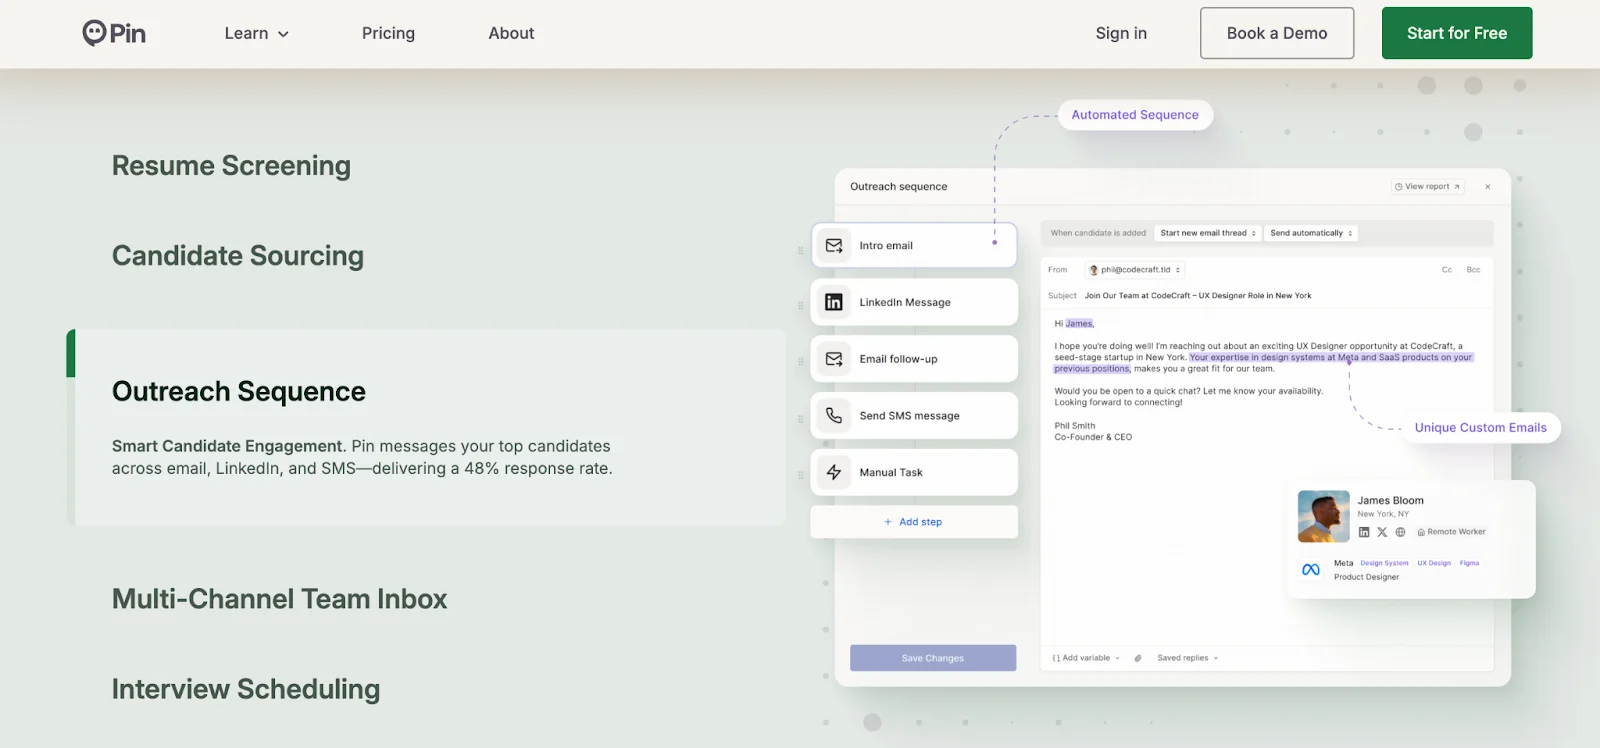
Task: Close the Outreach sequence panel
Action: [x=1487, y=187]
